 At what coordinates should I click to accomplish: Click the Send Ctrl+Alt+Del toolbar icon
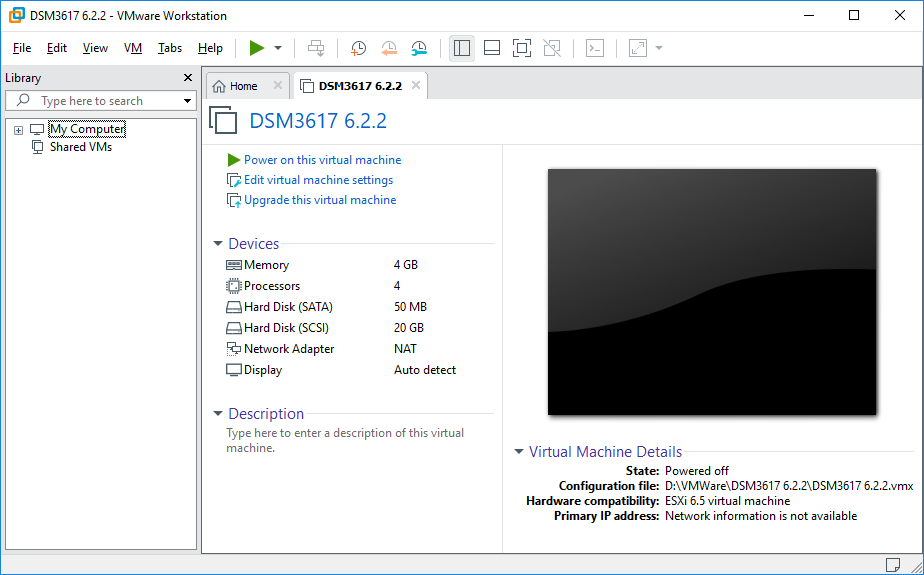click(x=316, y=48)
